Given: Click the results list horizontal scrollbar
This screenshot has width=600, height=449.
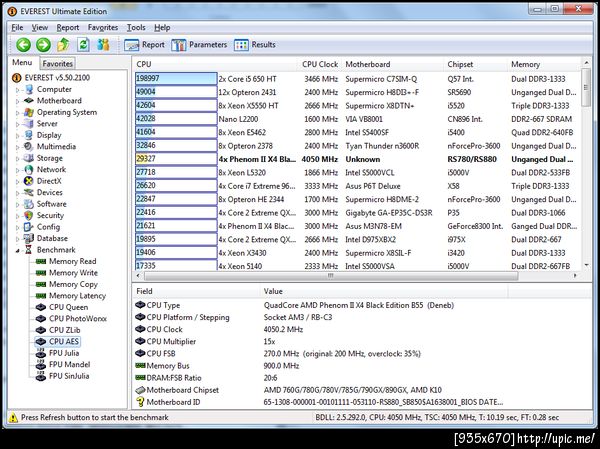Looking at the screenshot, I should (331, 276).
